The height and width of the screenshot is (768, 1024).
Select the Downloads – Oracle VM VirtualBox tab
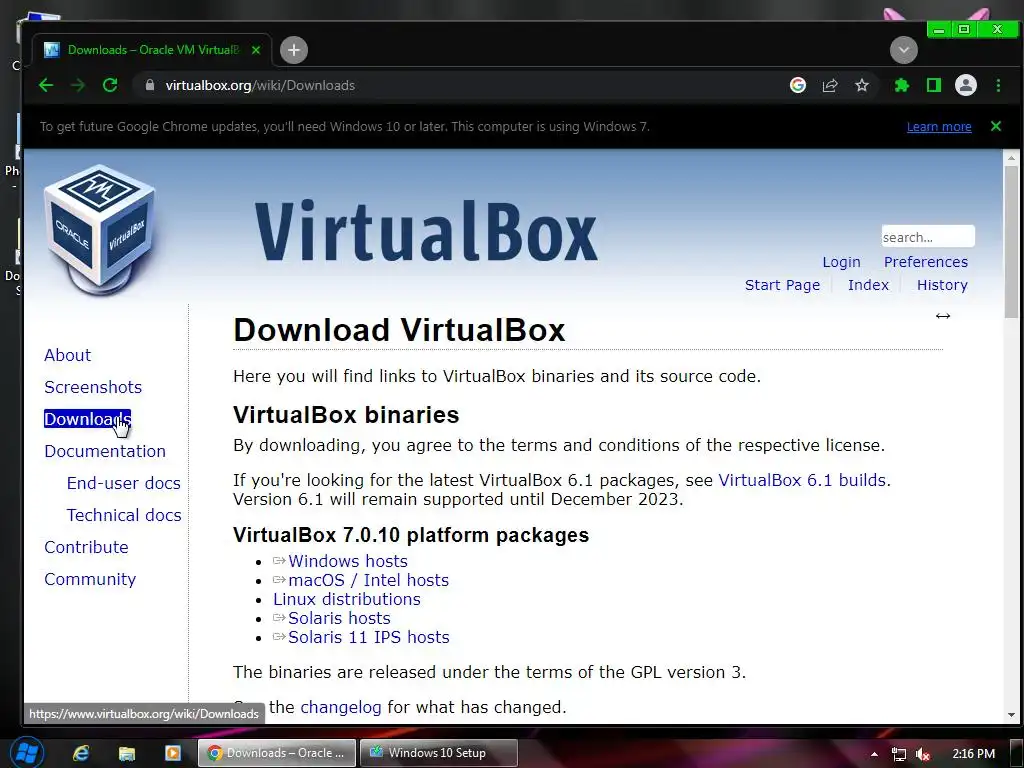click(x=152, y=50)
